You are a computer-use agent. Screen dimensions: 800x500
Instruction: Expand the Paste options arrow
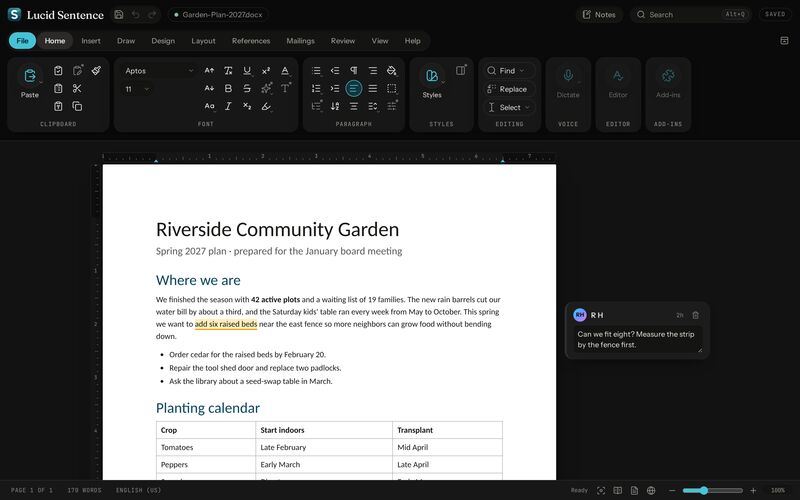41,81
